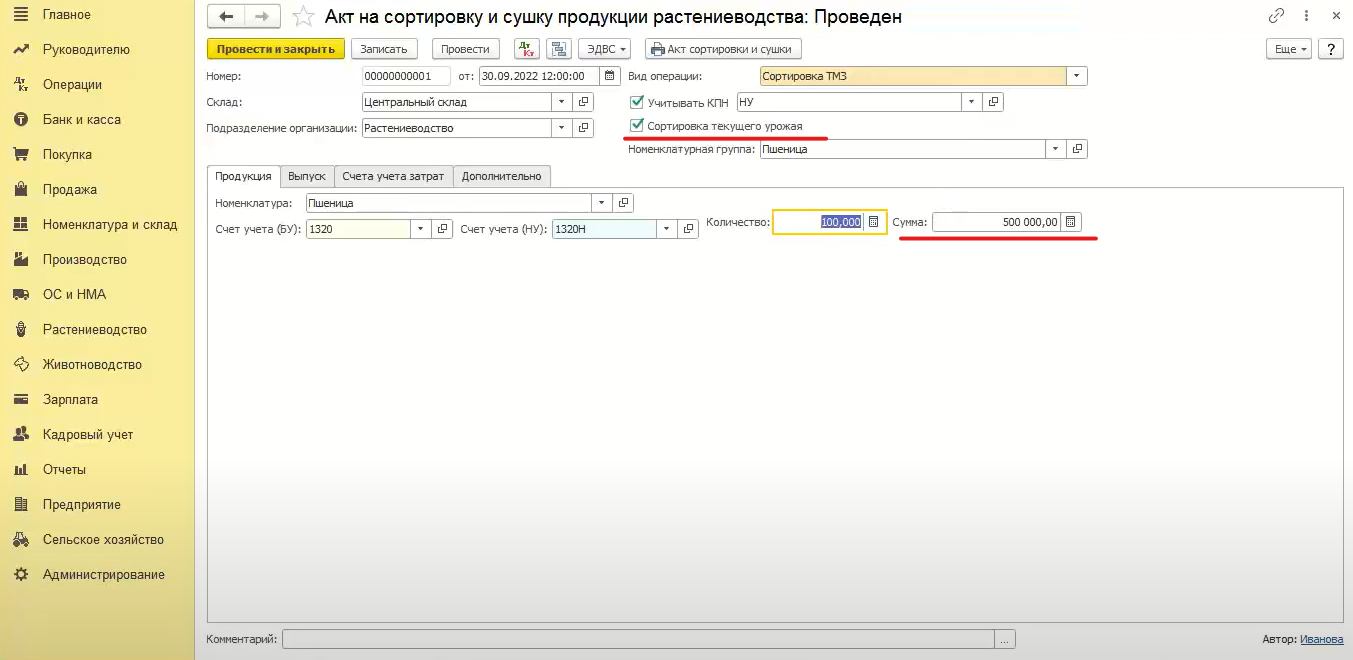This screenshot has height=660, width=1353.
Task: Add document to favorites with star icon
Action: point(303,17)
